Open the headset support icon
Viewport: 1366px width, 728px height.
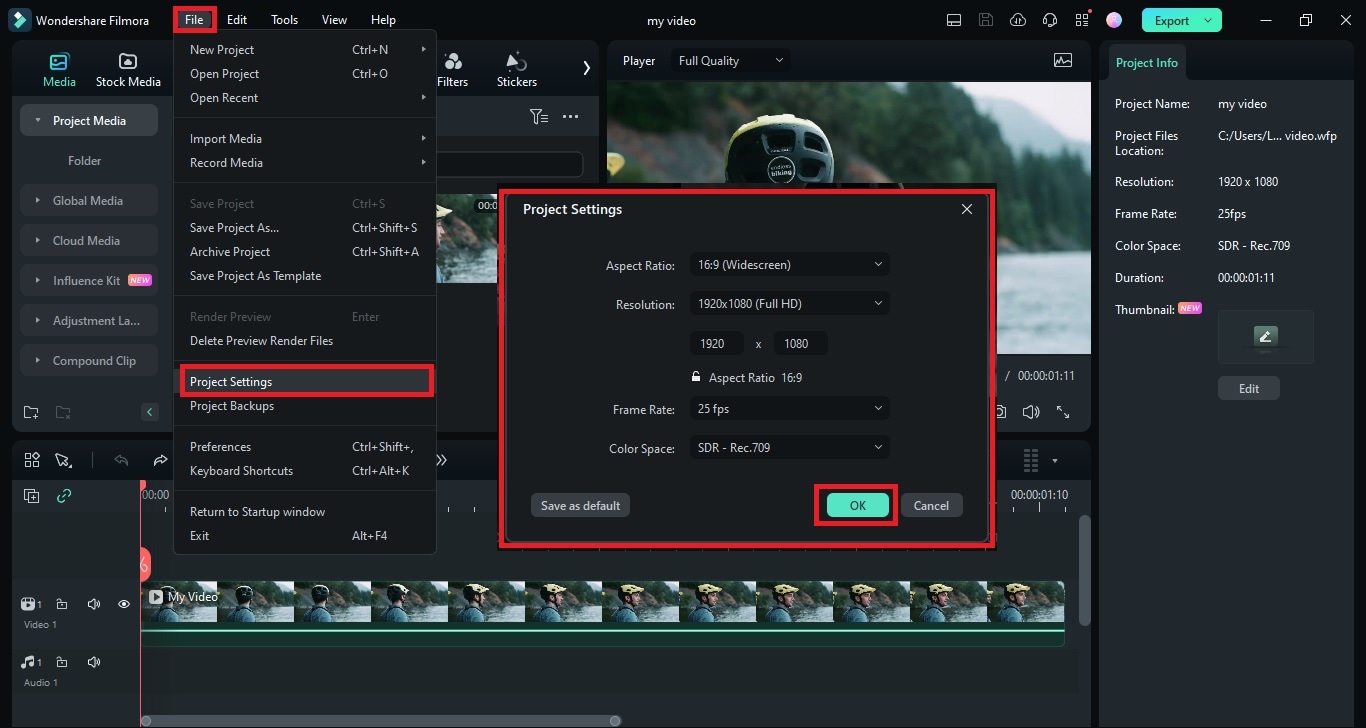click(1050, 20)
